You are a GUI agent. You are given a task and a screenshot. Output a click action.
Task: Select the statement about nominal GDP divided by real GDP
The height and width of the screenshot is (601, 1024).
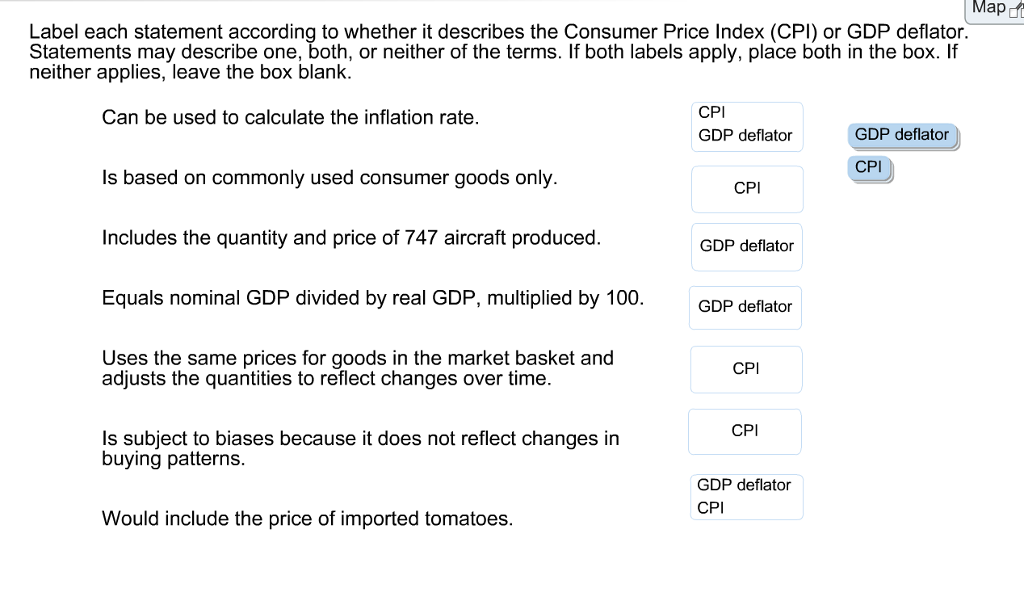pos(375,298)
